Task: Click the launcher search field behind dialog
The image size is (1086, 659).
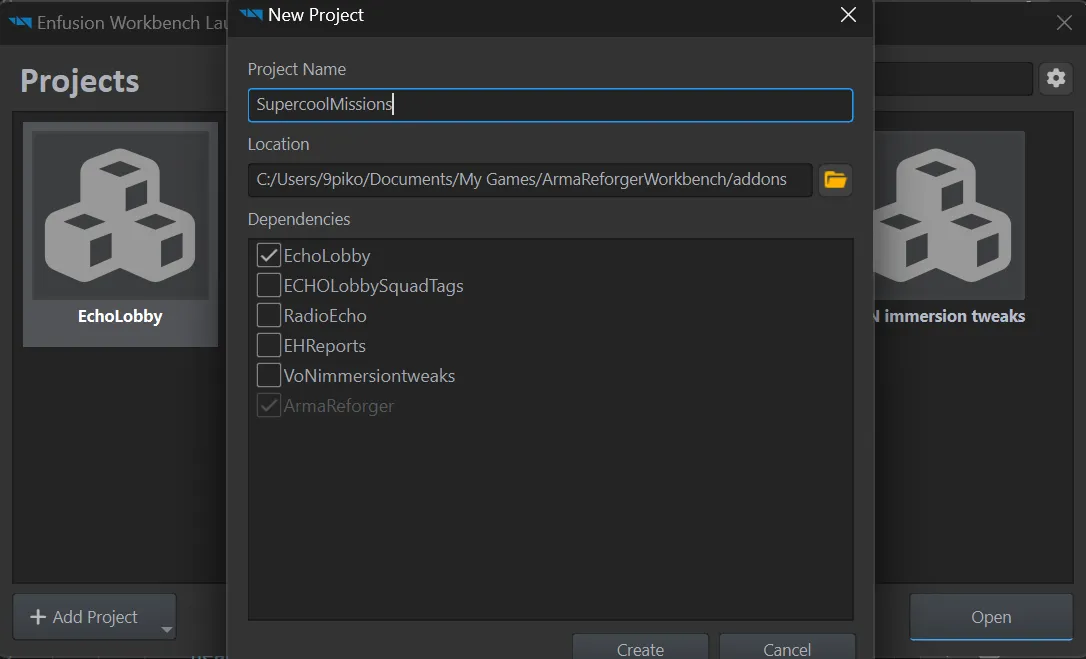Action: [953, 78]
